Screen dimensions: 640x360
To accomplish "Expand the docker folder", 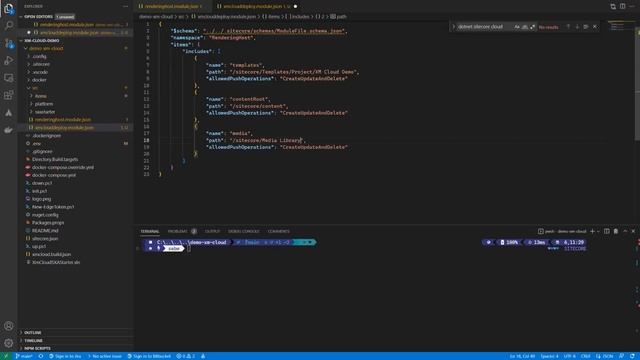I will tap(39, 80).
